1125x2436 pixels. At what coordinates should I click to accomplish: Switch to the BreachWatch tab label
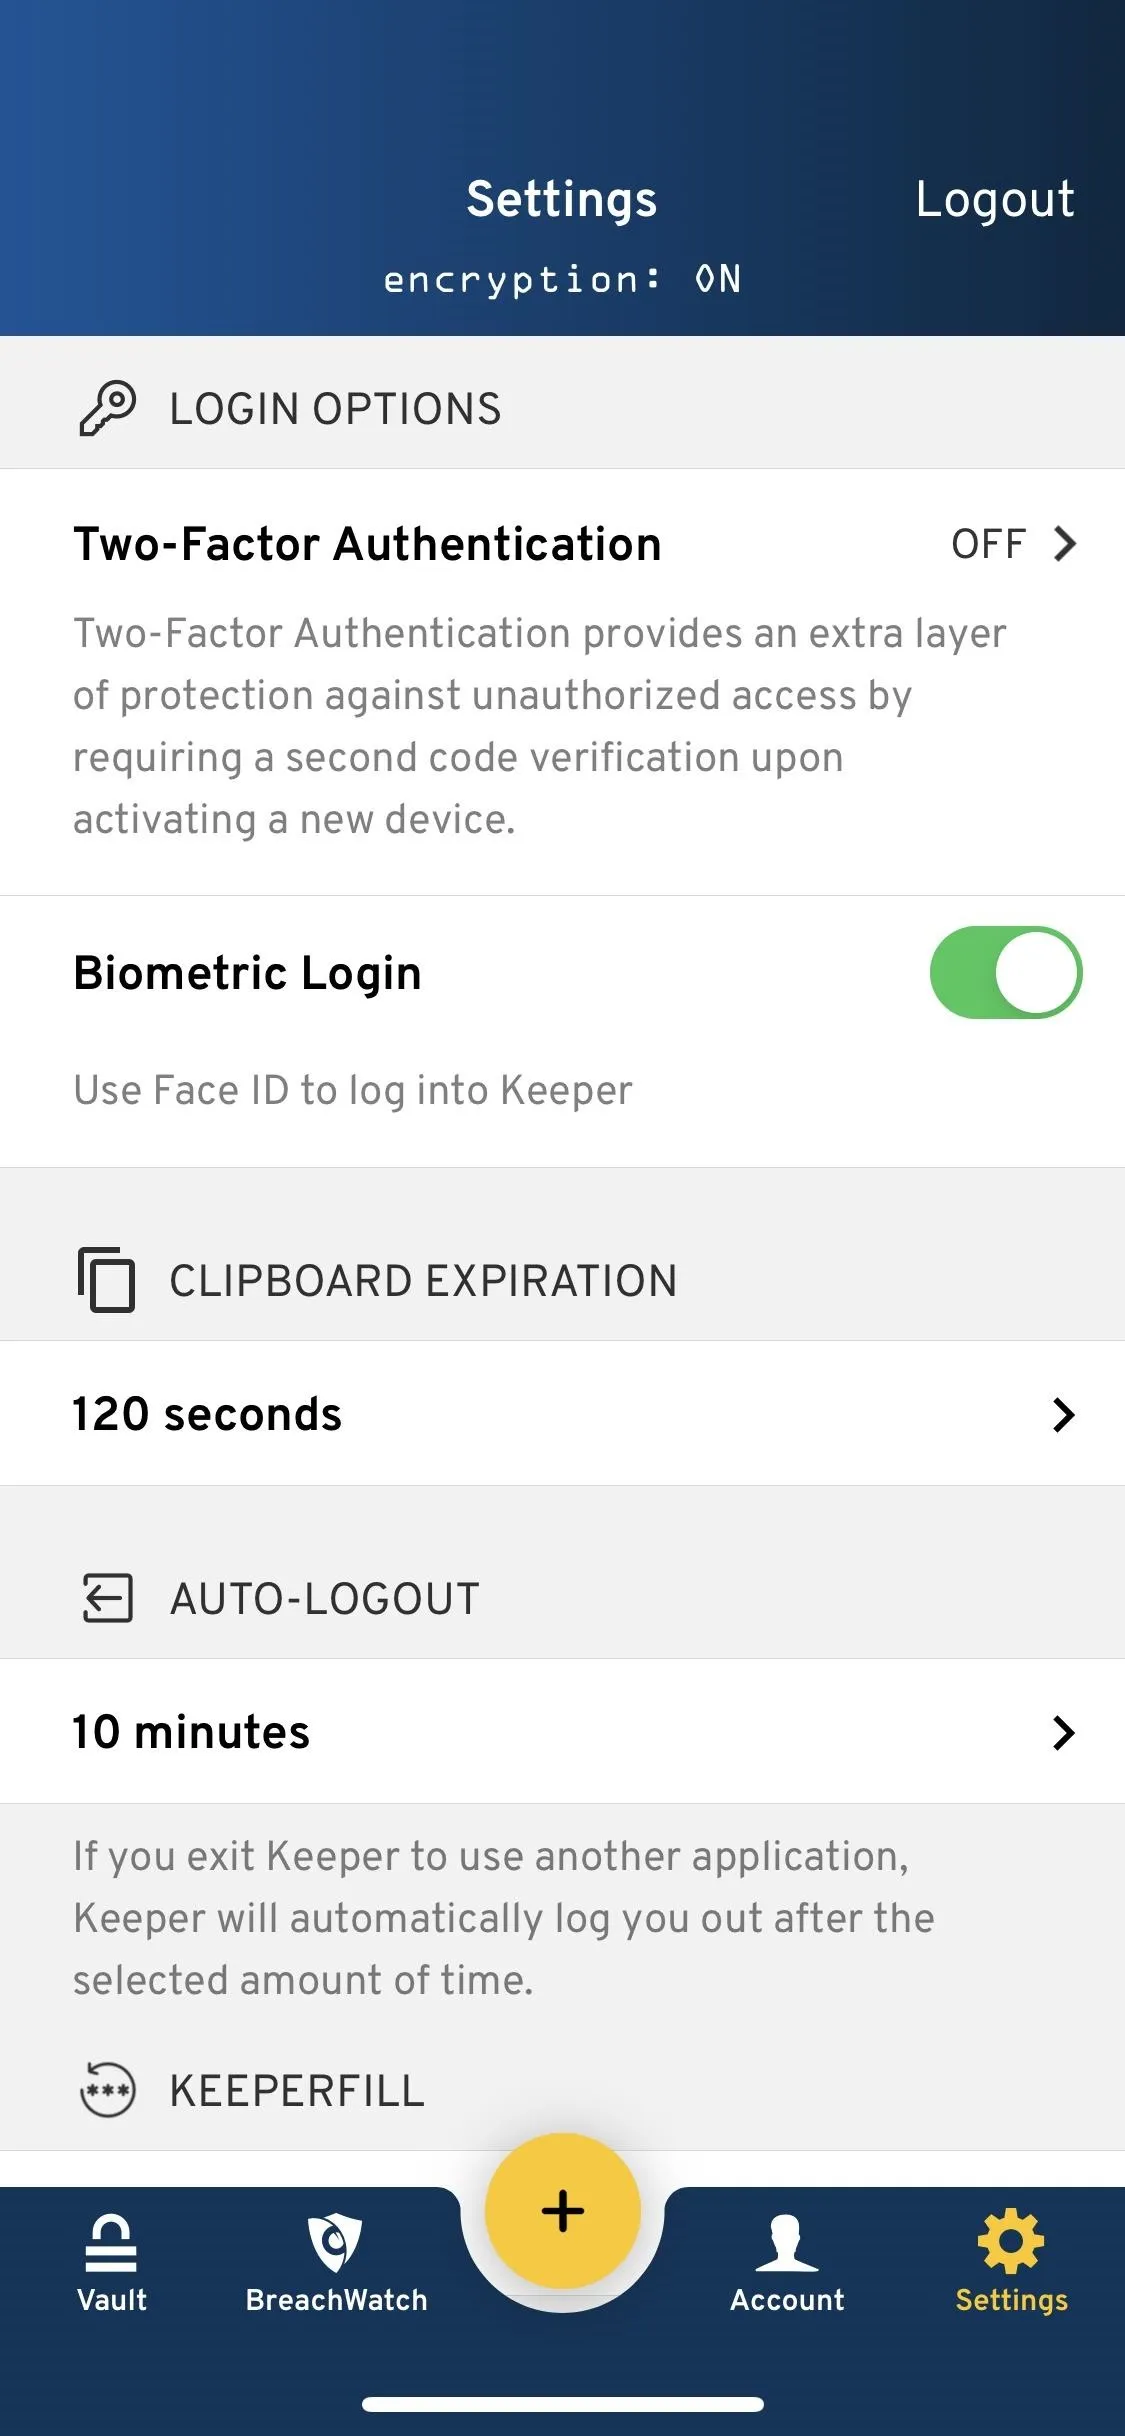pos(336,2300)
